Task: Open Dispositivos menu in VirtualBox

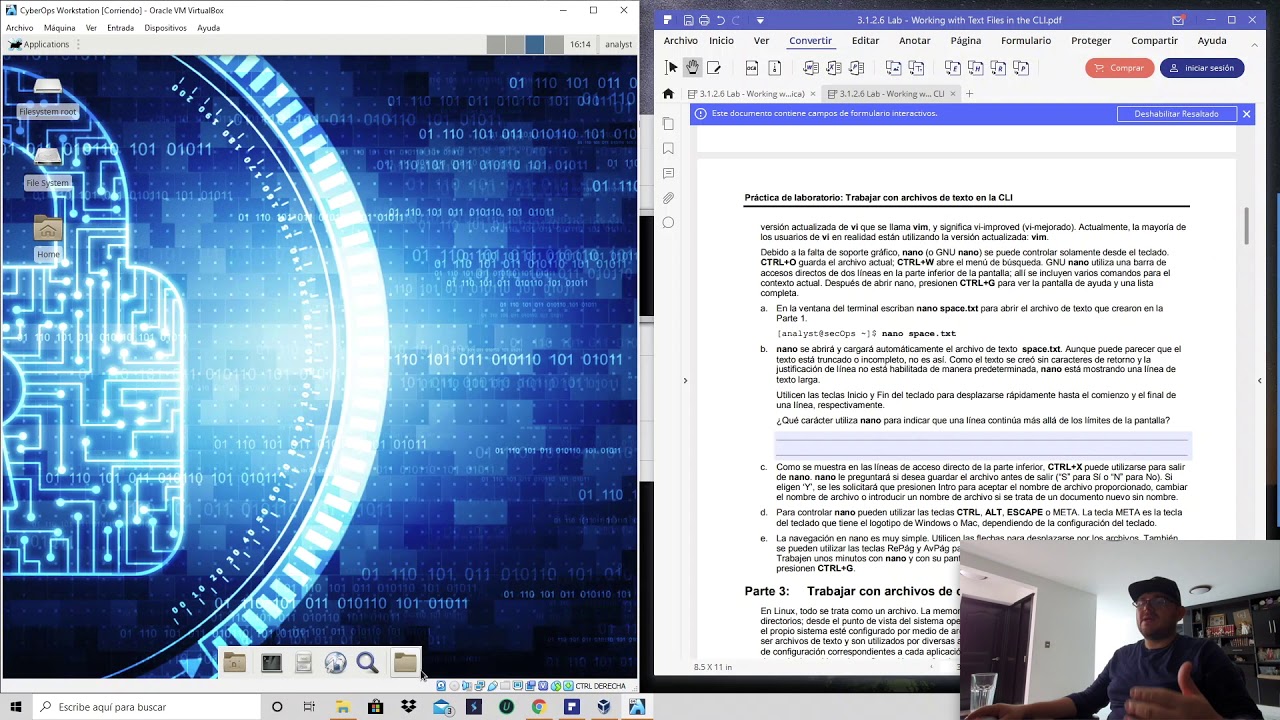Action: pos(165,28)
